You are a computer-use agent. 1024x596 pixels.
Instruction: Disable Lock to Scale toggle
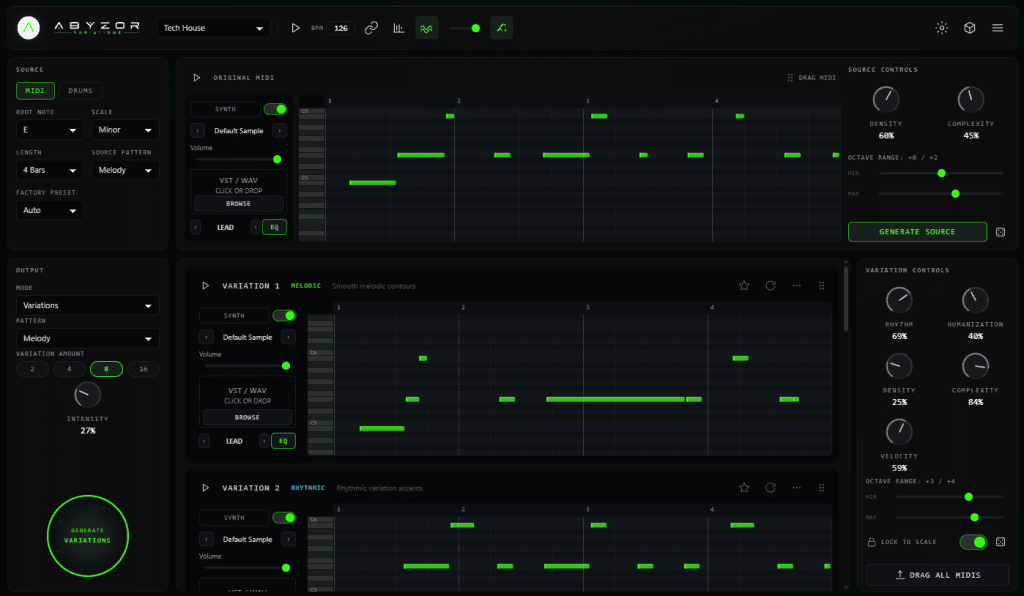pos(973,542)
